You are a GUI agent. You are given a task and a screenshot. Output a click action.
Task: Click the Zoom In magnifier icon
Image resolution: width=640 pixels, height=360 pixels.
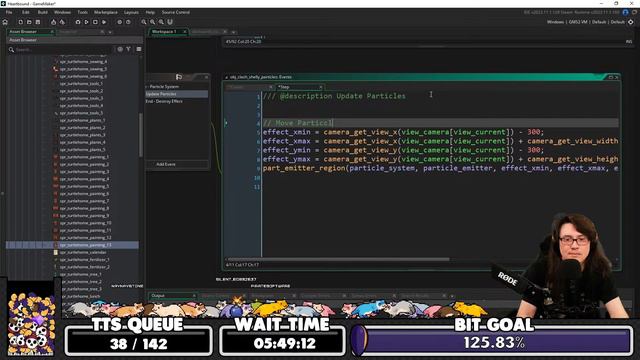coord(161,22)
